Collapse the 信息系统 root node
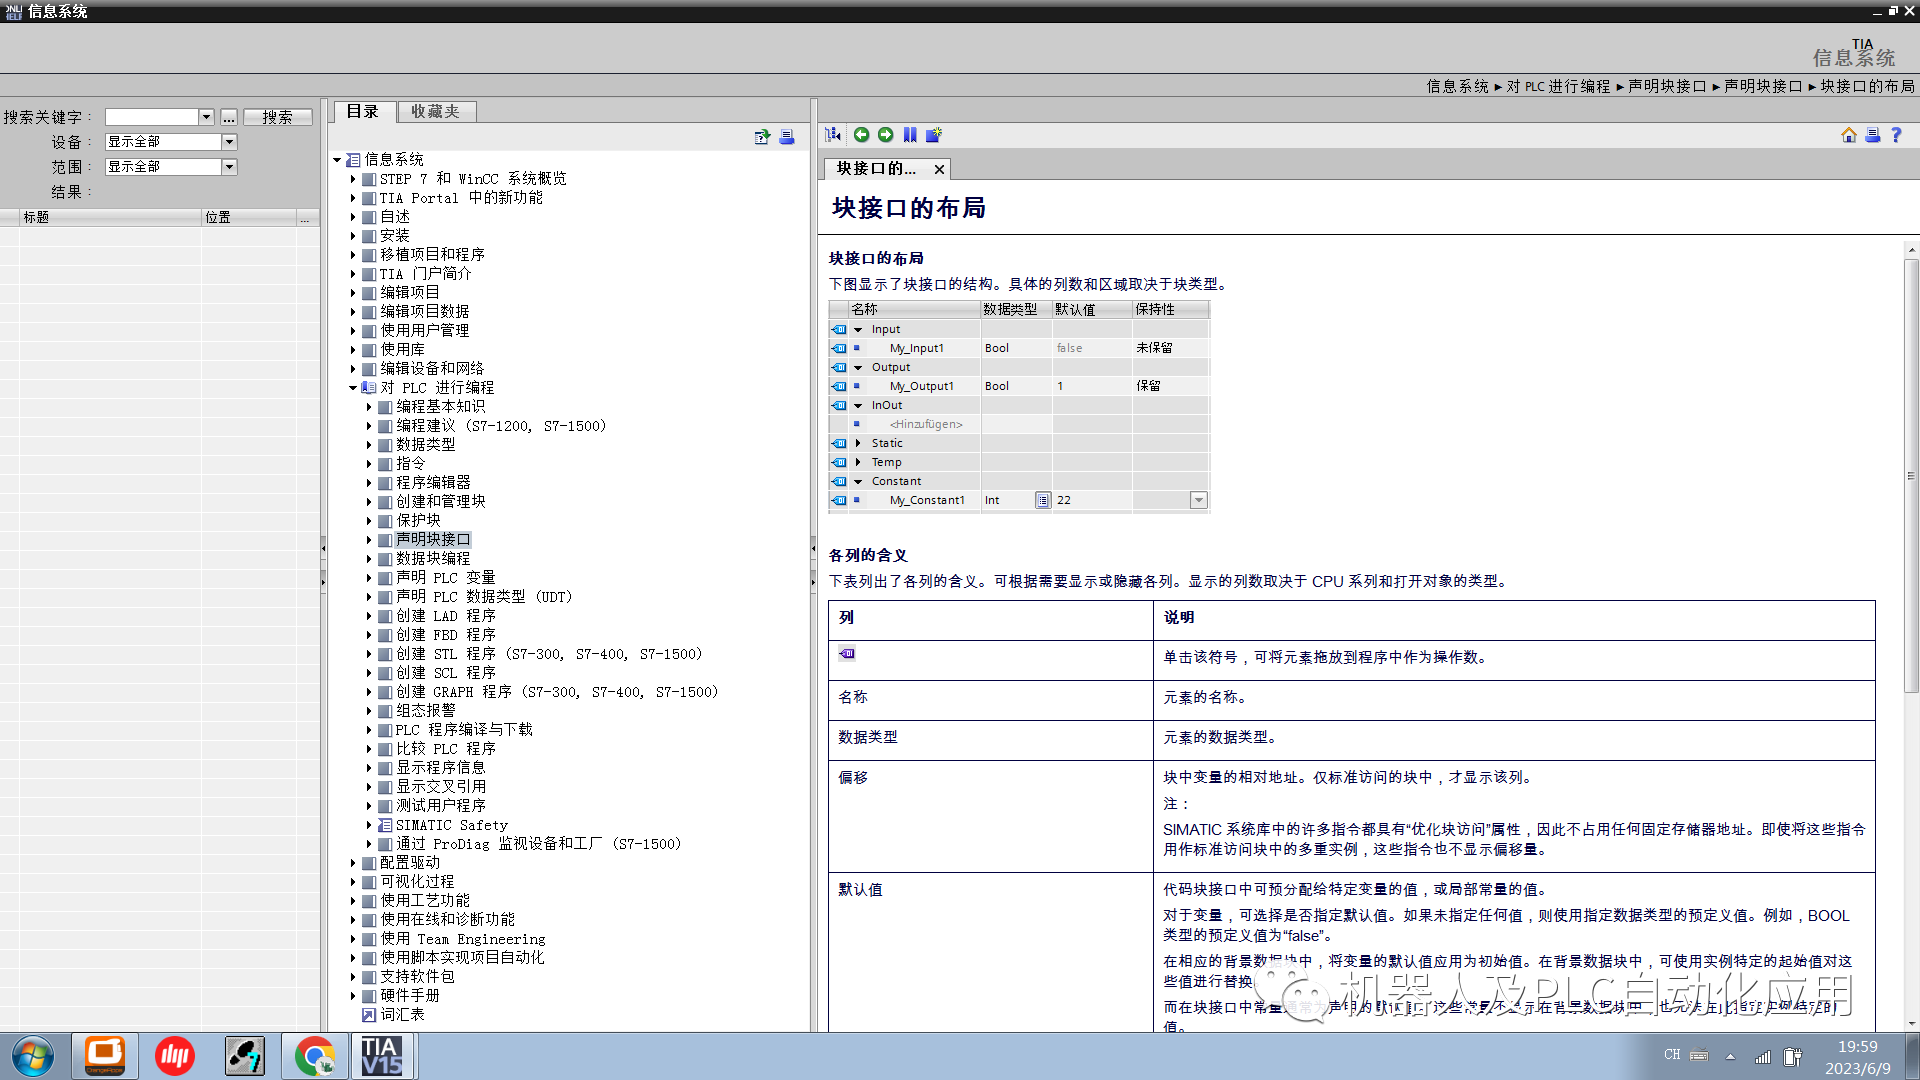The width and height of the screenshot is (1920, 1080). click(x=337, y=160)
